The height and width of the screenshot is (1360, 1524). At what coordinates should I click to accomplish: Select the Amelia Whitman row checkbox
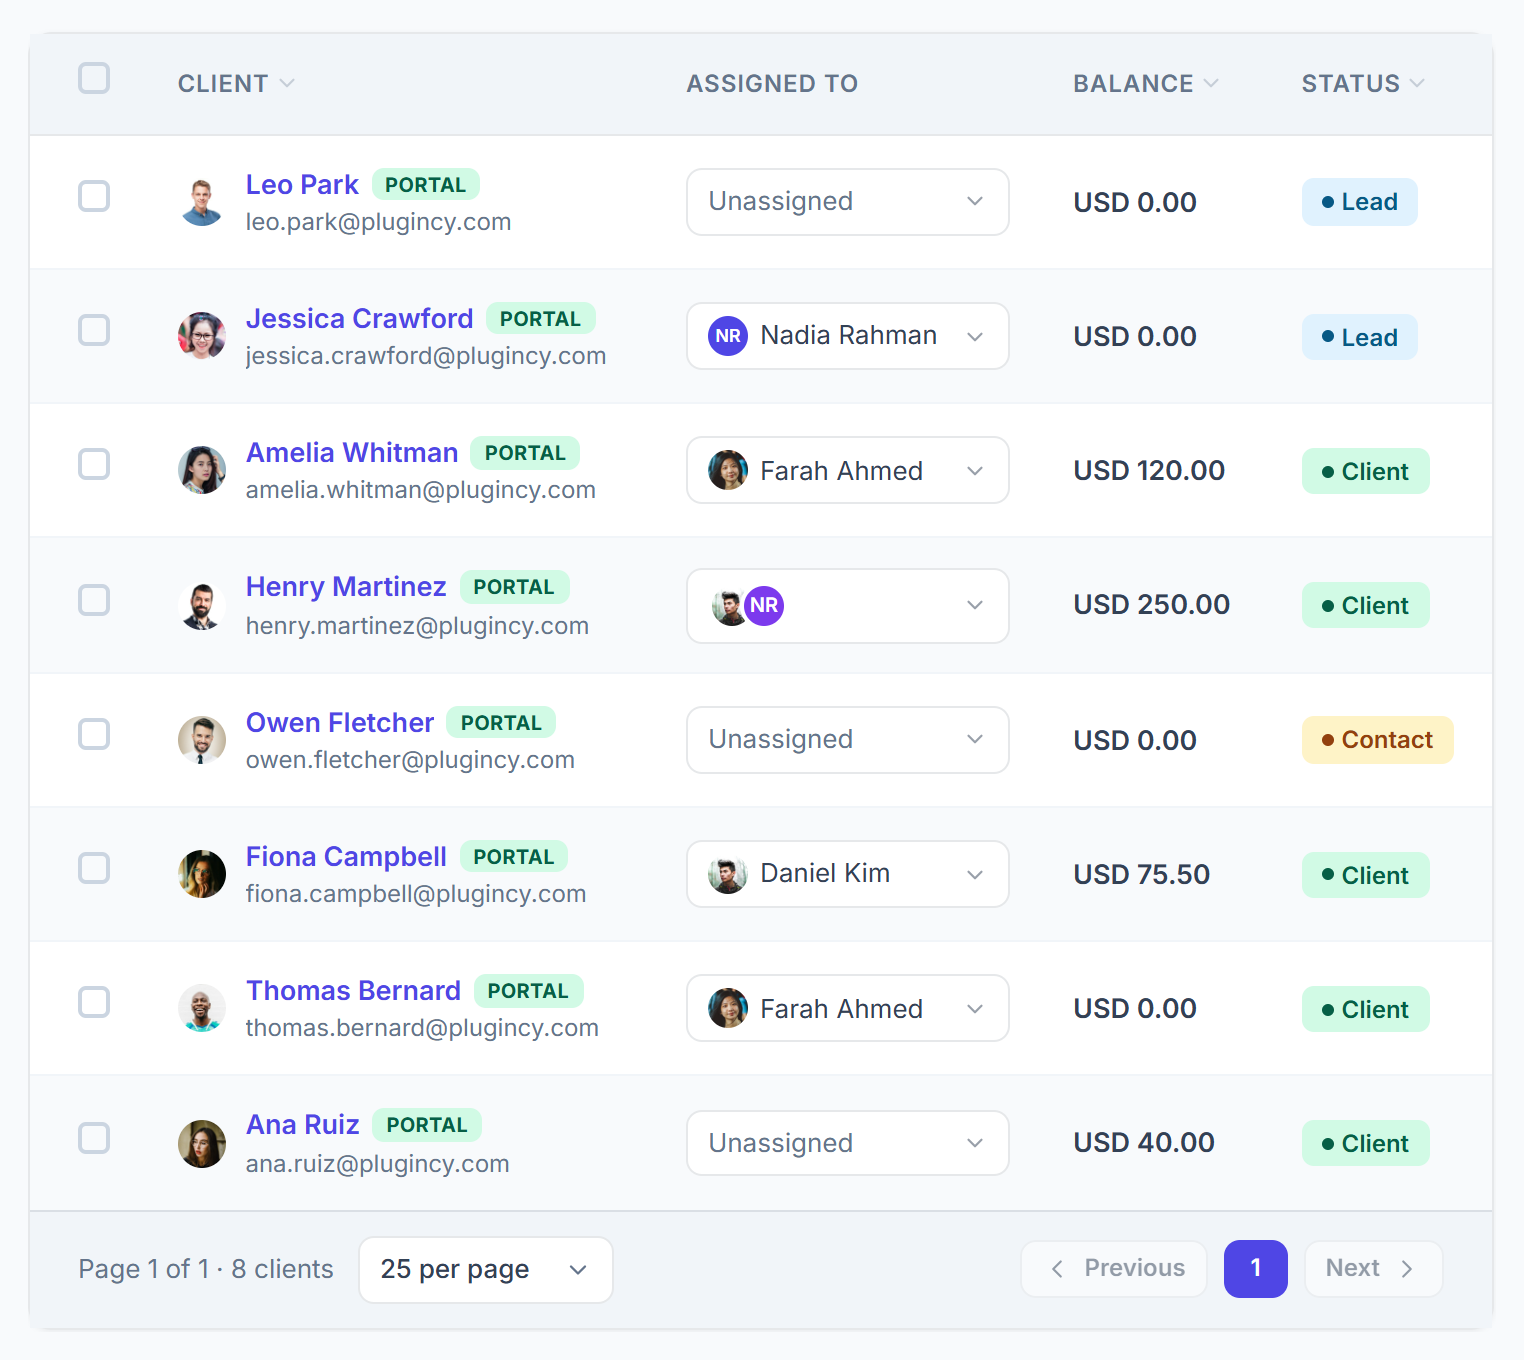pos(94,464)
